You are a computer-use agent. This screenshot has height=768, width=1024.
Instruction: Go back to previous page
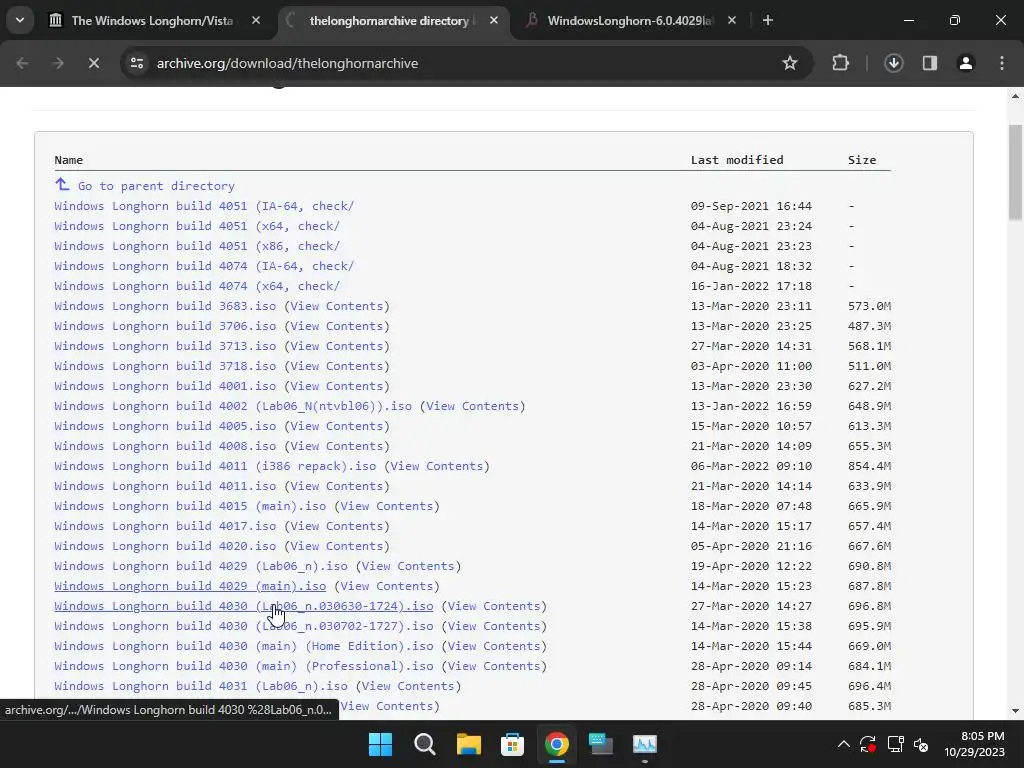(22, 63)
